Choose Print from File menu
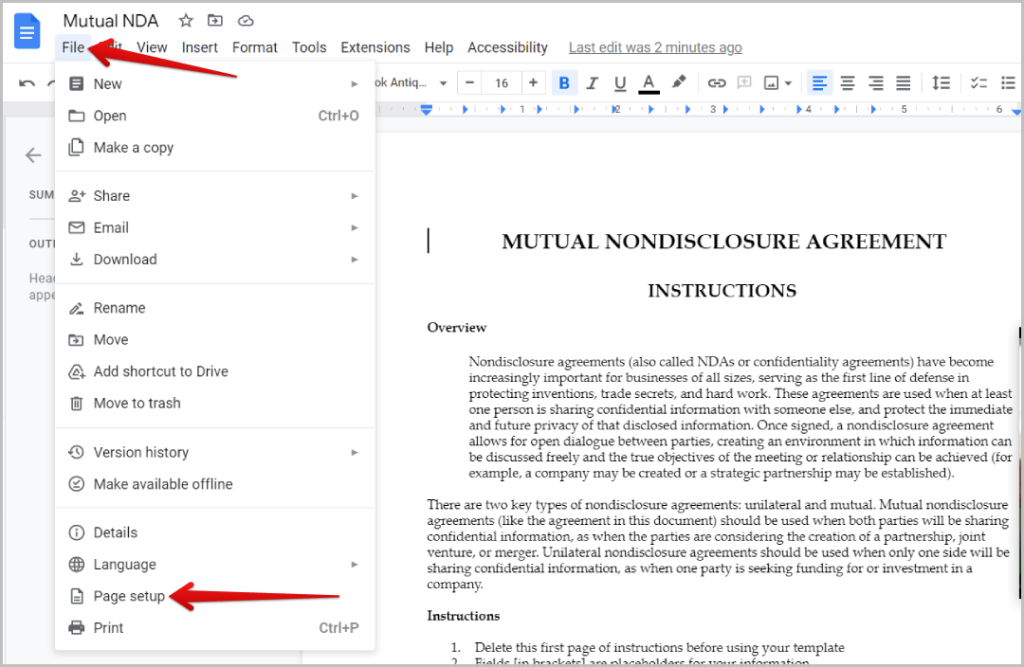 [214, 628]
